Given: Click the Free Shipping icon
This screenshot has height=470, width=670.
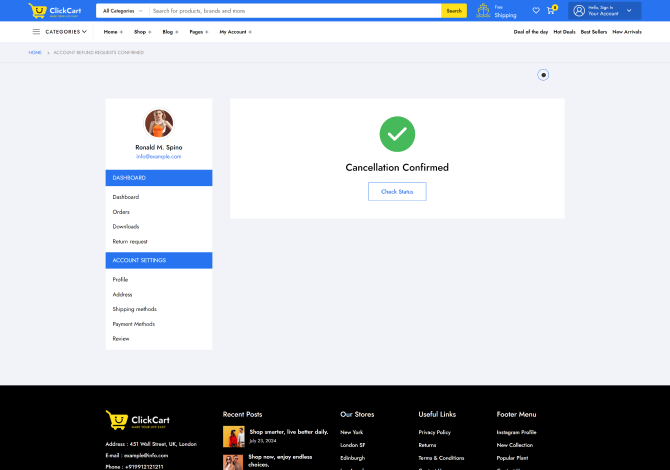Looking at the screenshot, I should tap(484, 11).
